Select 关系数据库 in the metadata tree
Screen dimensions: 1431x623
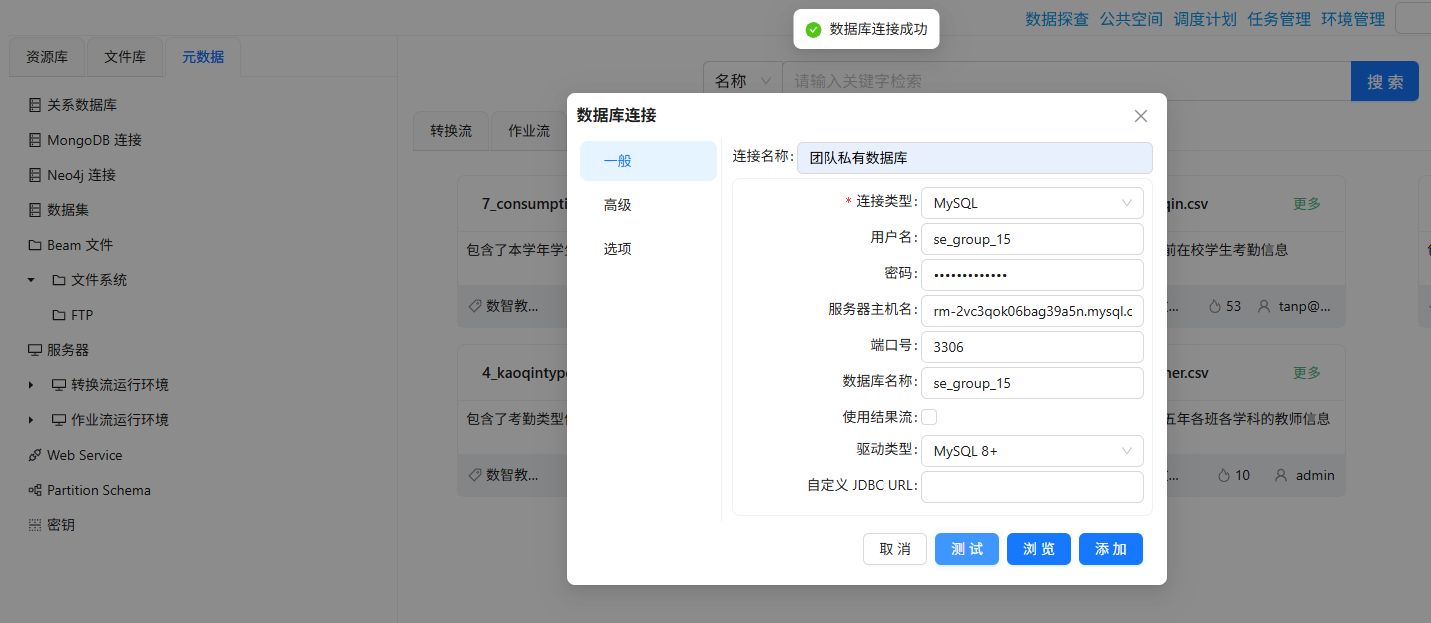(x=82, y=105)
